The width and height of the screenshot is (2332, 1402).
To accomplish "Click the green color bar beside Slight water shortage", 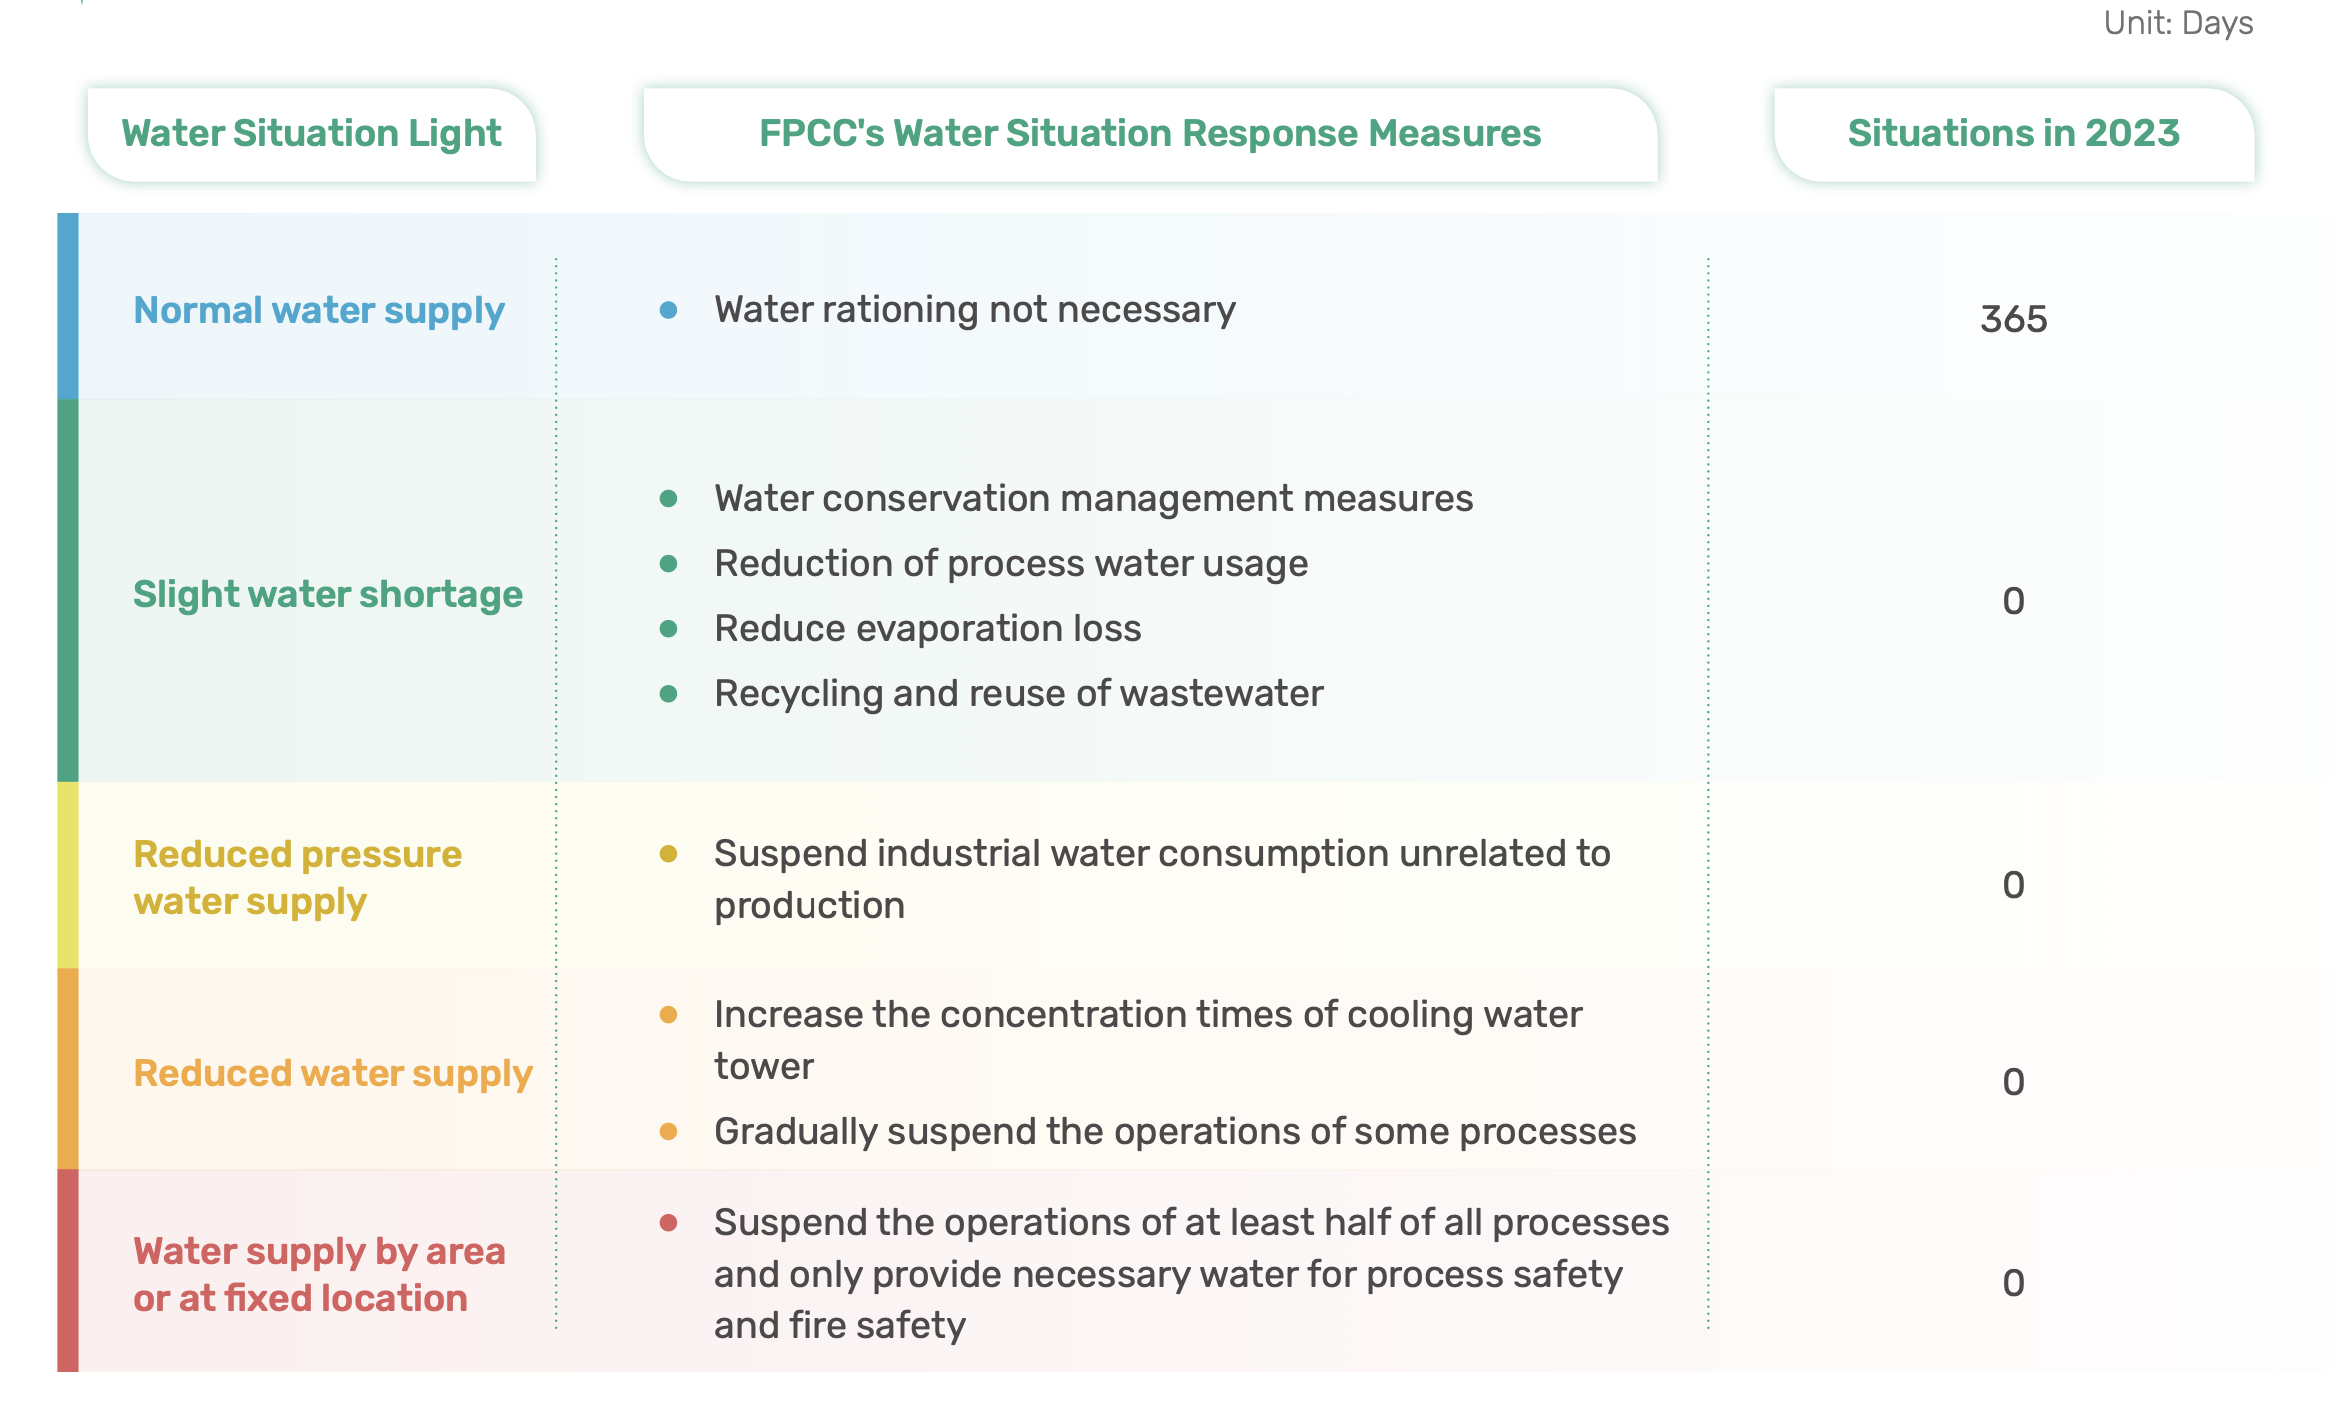I will (x=68, y=591).
